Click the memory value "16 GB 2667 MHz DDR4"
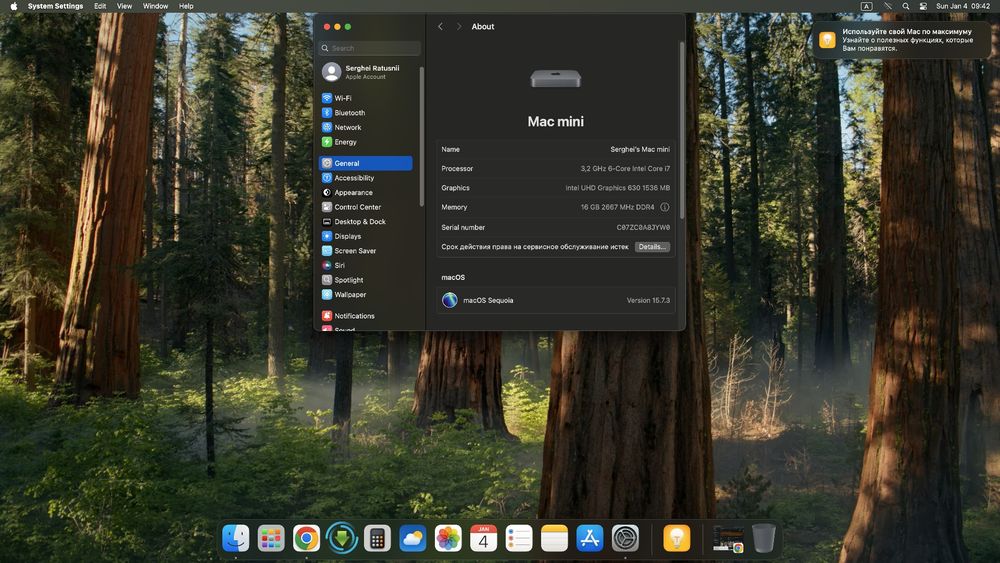Screen dimensions: 1000x563 (617, 207)
